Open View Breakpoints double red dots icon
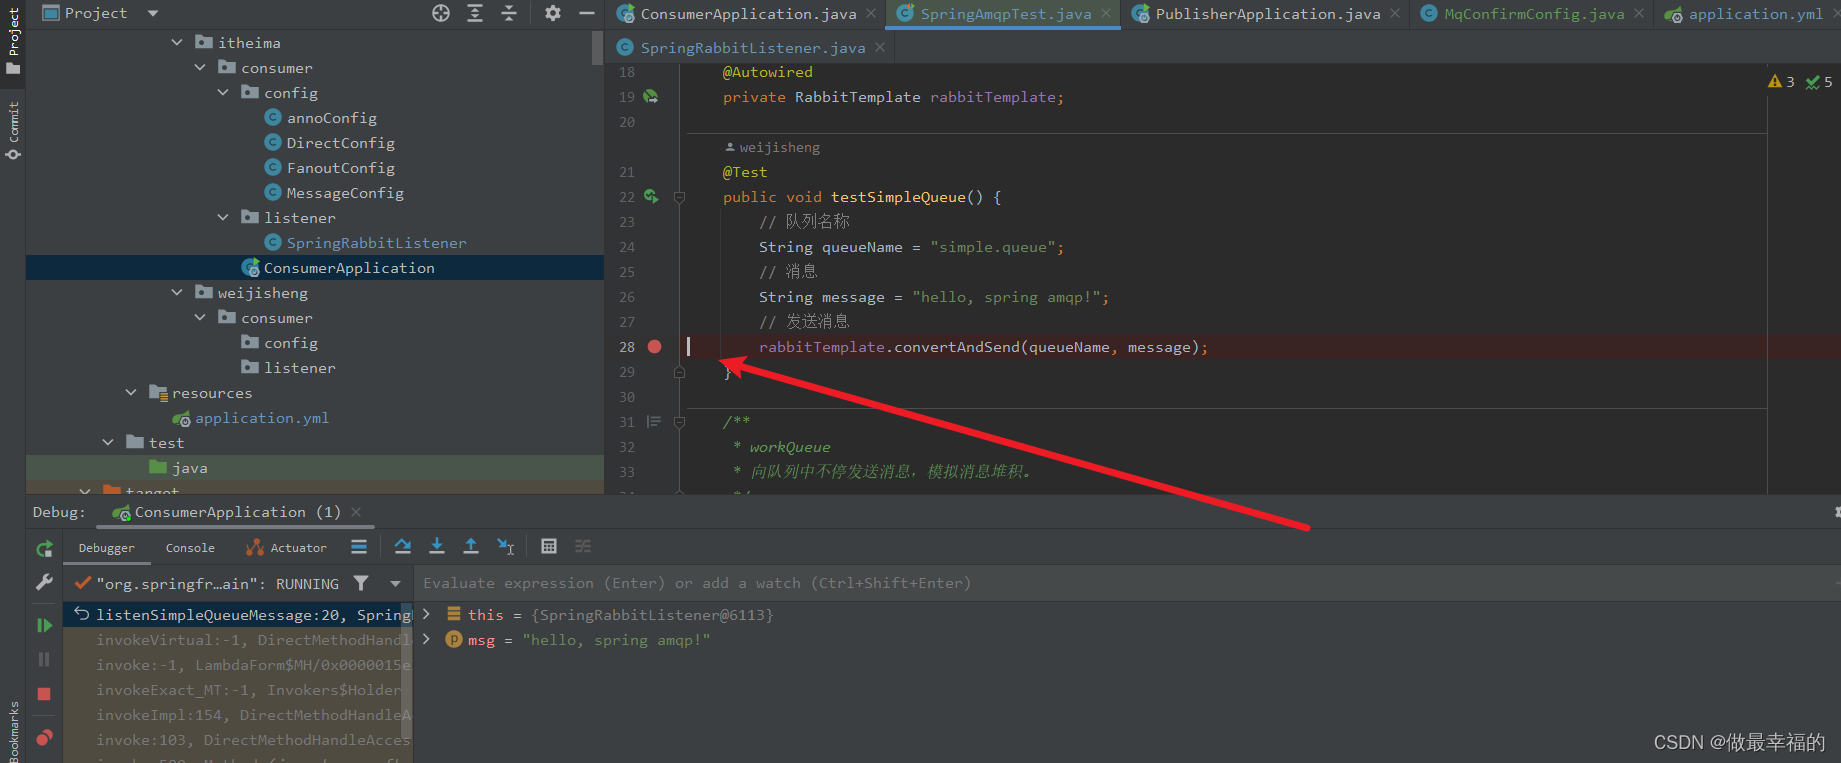1841x763 pixels. 44,738
